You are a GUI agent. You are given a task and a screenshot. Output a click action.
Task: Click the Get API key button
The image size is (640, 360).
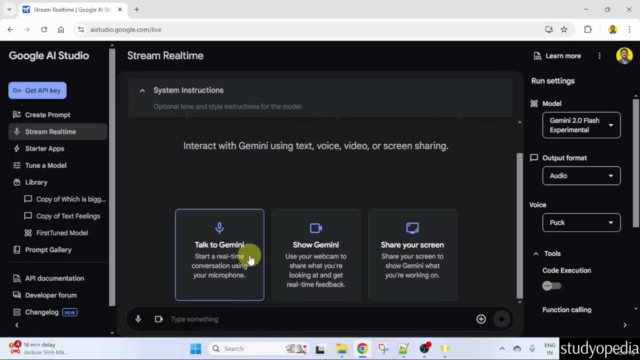tap(37, 91)
